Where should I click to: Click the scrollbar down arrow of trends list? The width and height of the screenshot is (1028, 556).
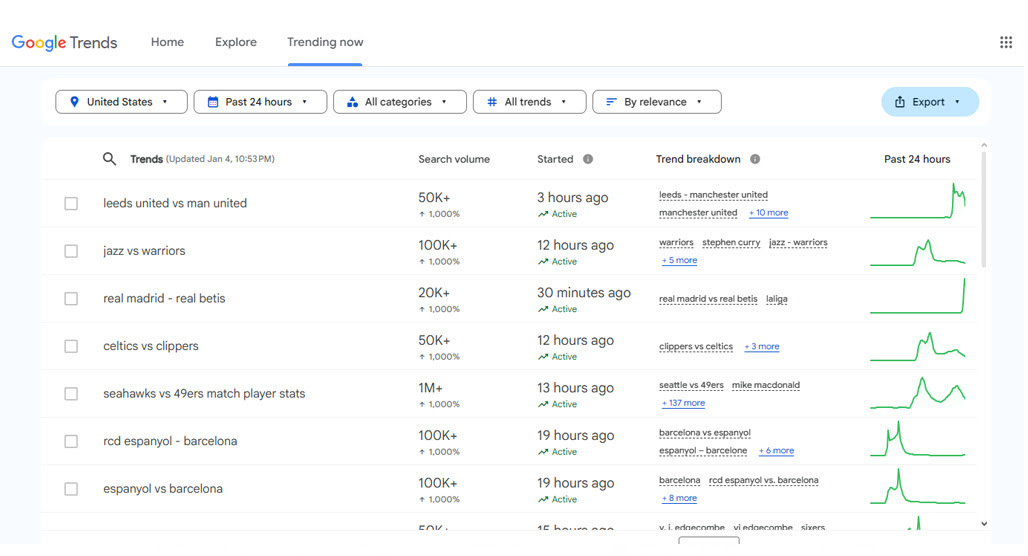[984, 524]
